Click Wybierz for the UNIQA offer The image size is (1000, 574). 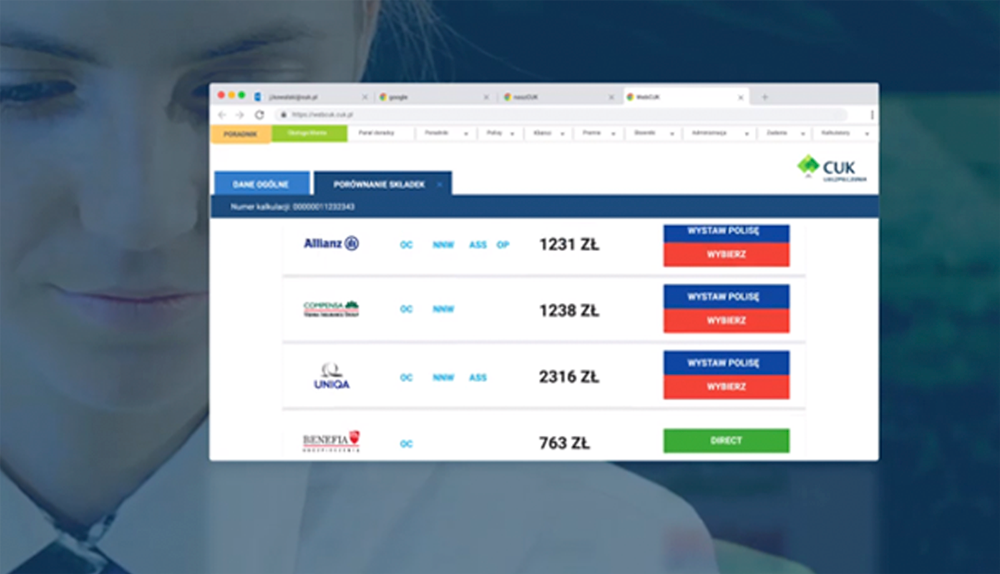point(726,387)
